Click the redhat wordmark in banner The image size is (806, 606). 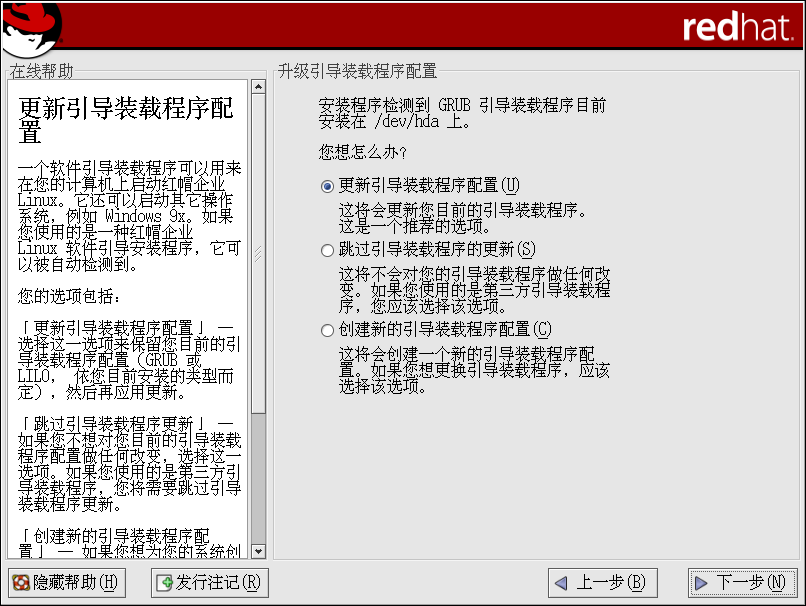[x=738, y=27]
